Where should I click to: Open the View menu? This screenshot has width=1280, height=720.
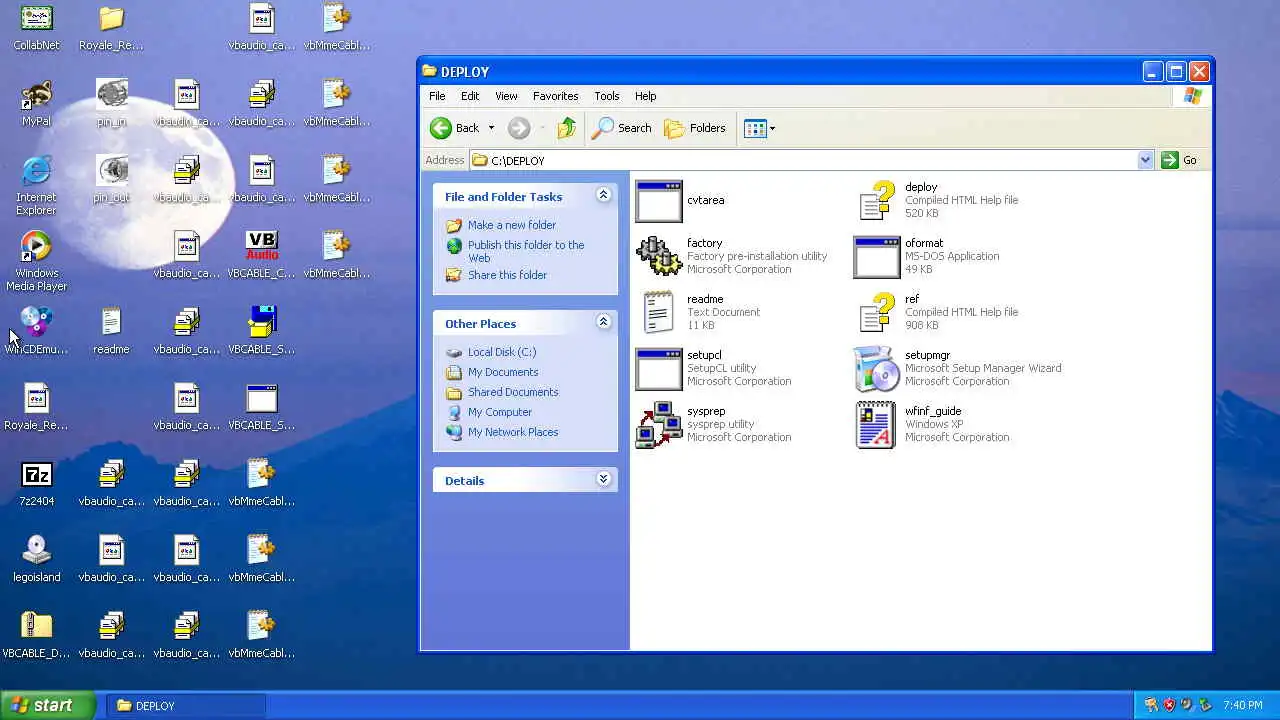[506, 96]
